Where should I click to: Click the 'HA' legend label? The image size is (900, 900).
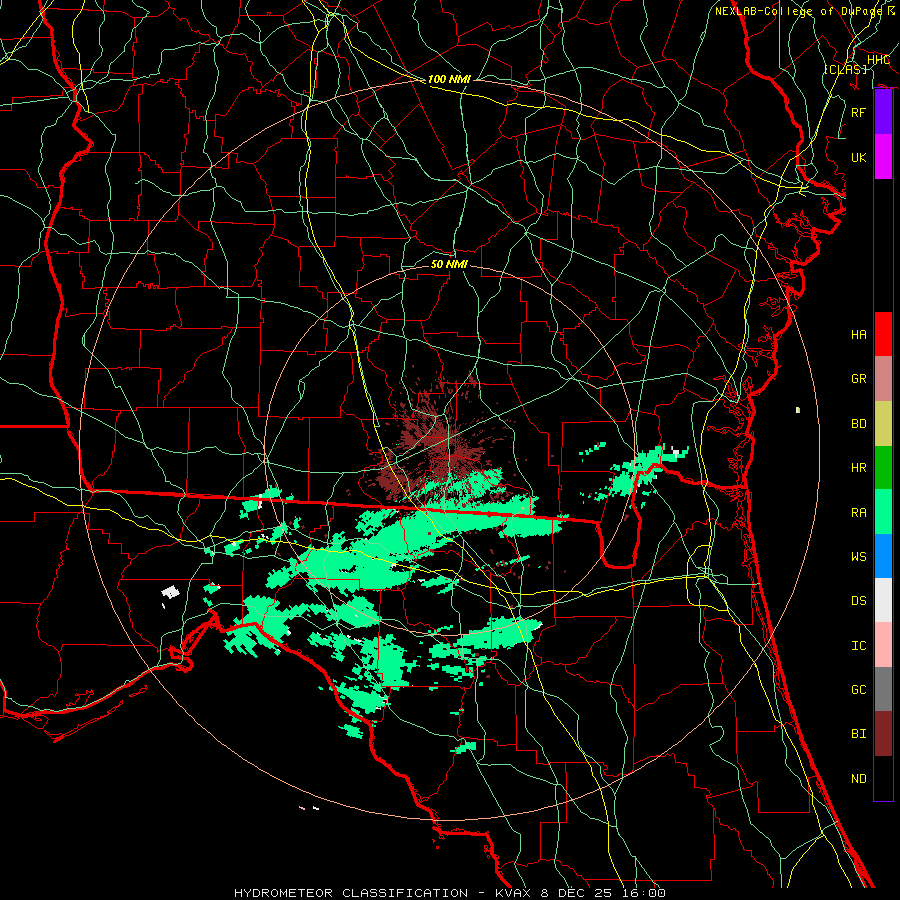[858, 334]
